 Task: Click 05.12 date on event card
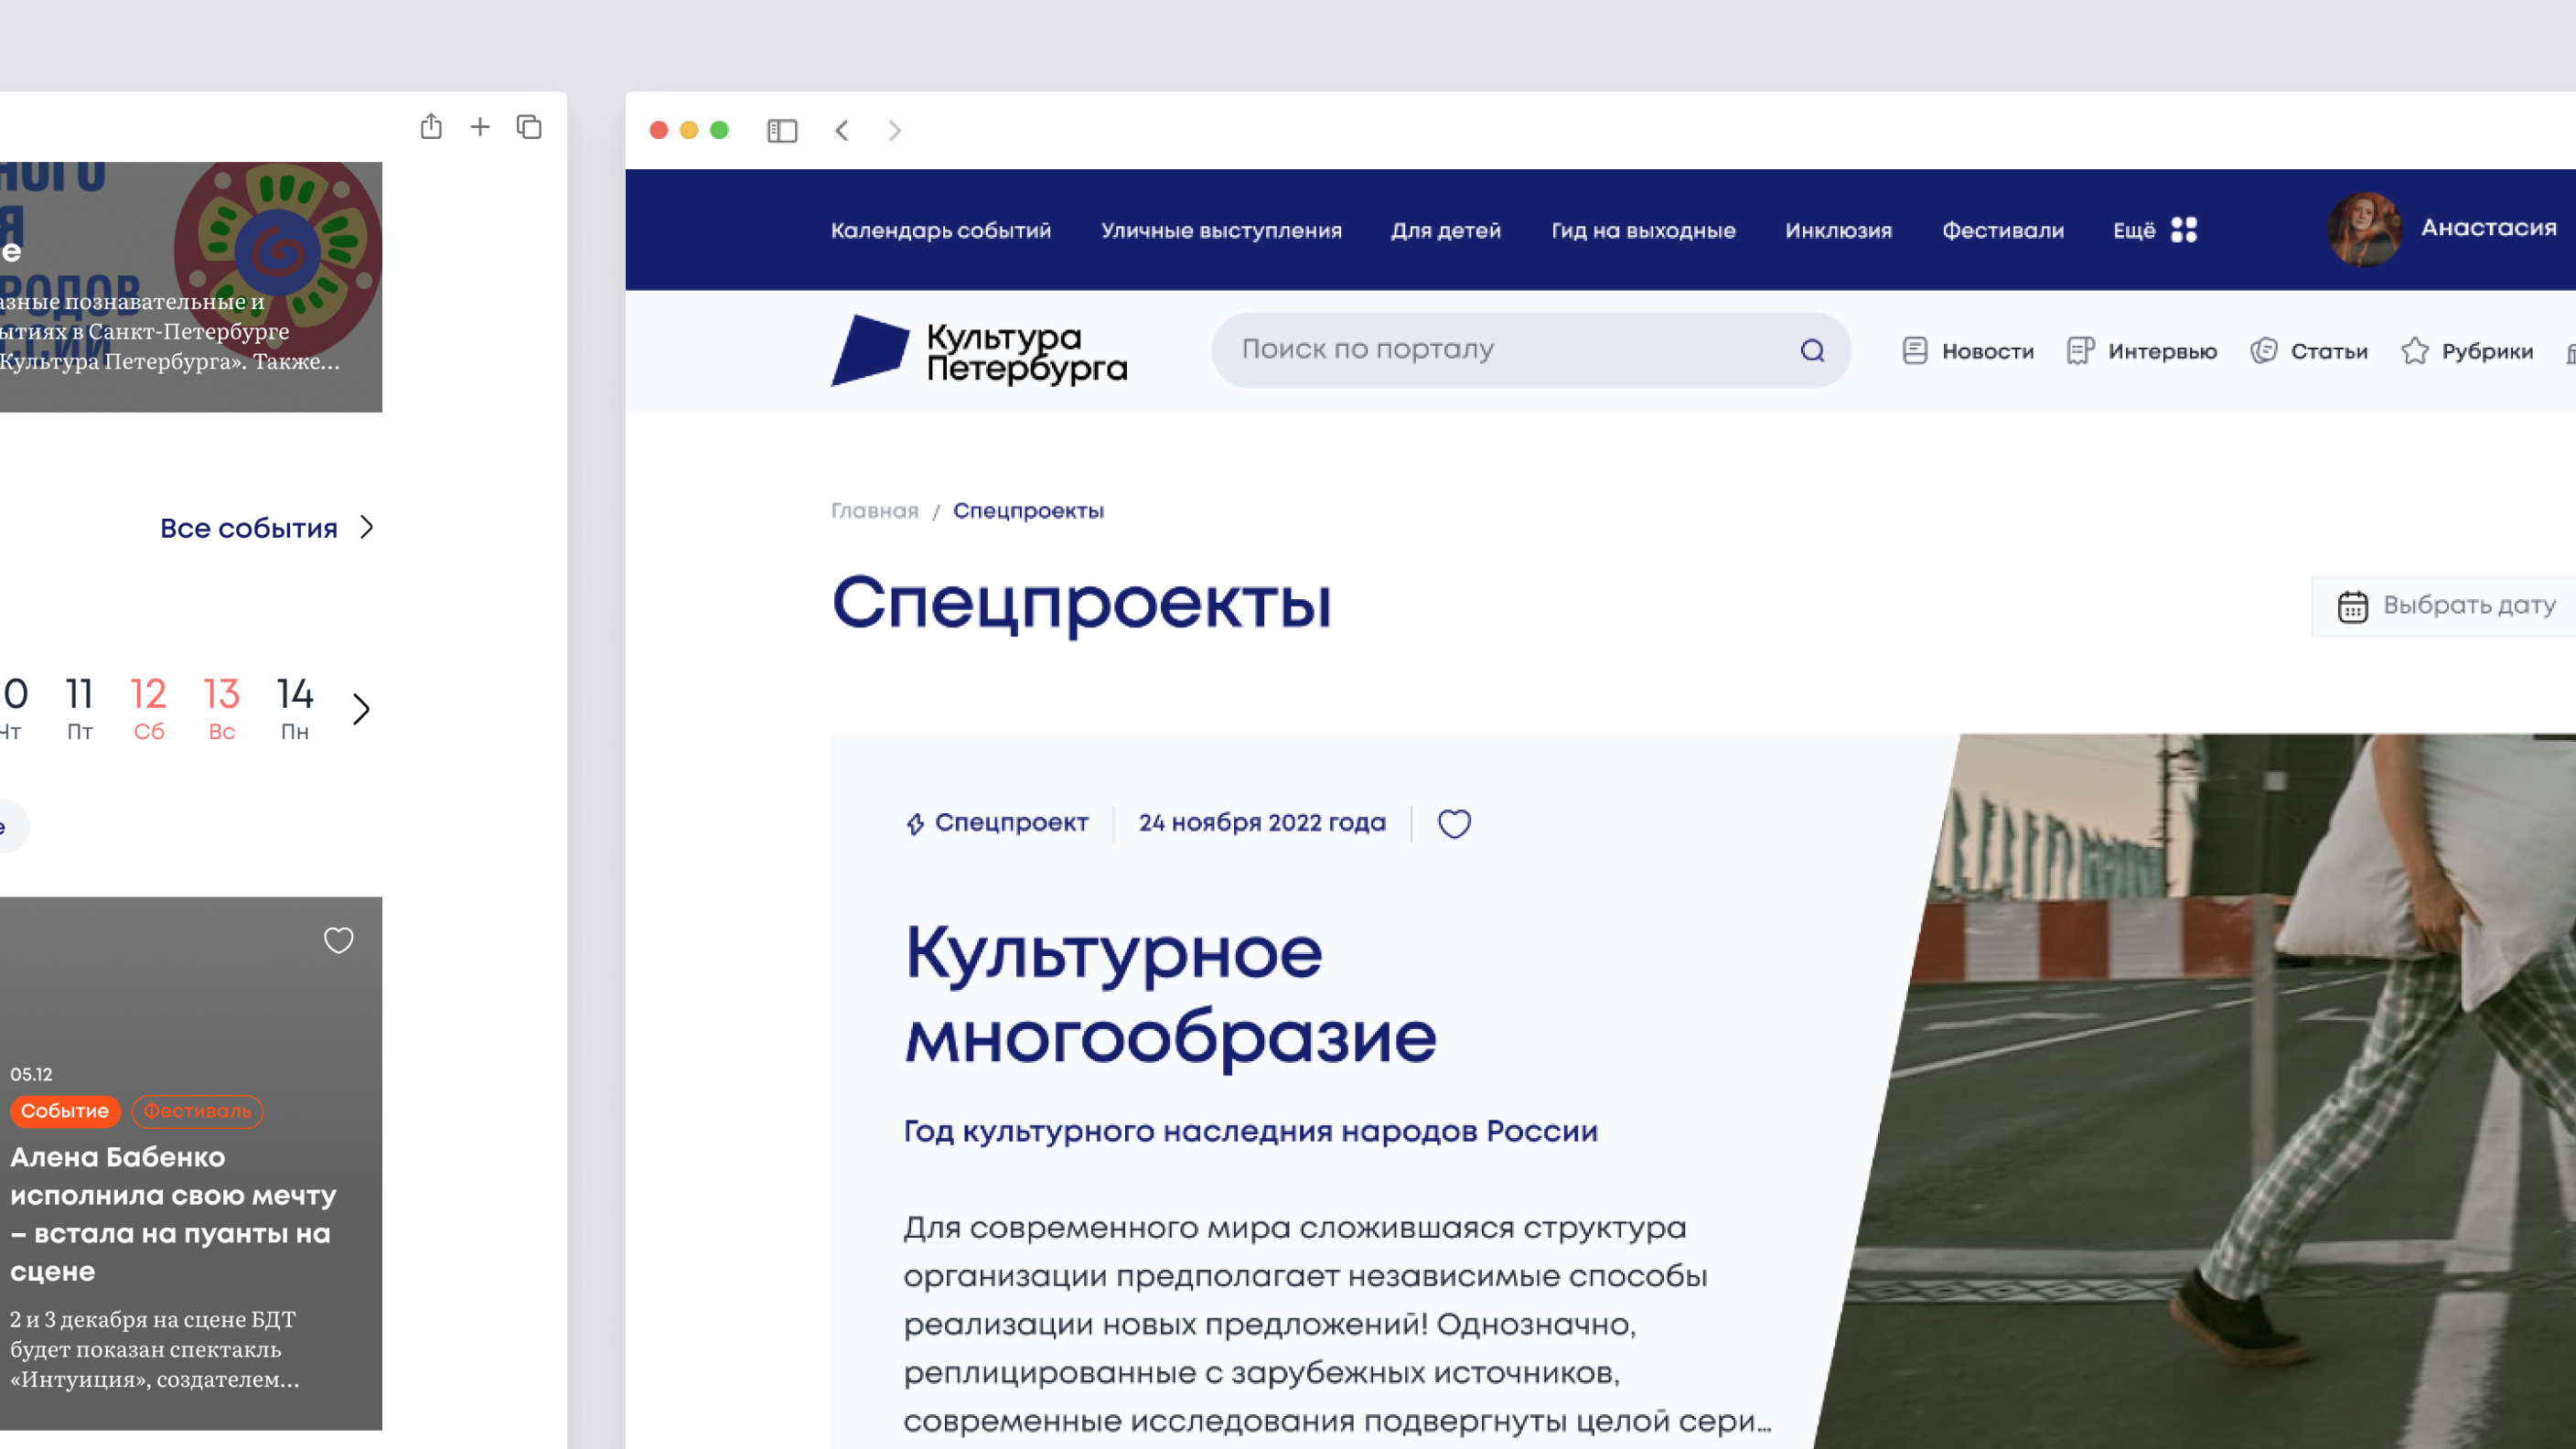pyautogui.click(x=31, y=1074)
